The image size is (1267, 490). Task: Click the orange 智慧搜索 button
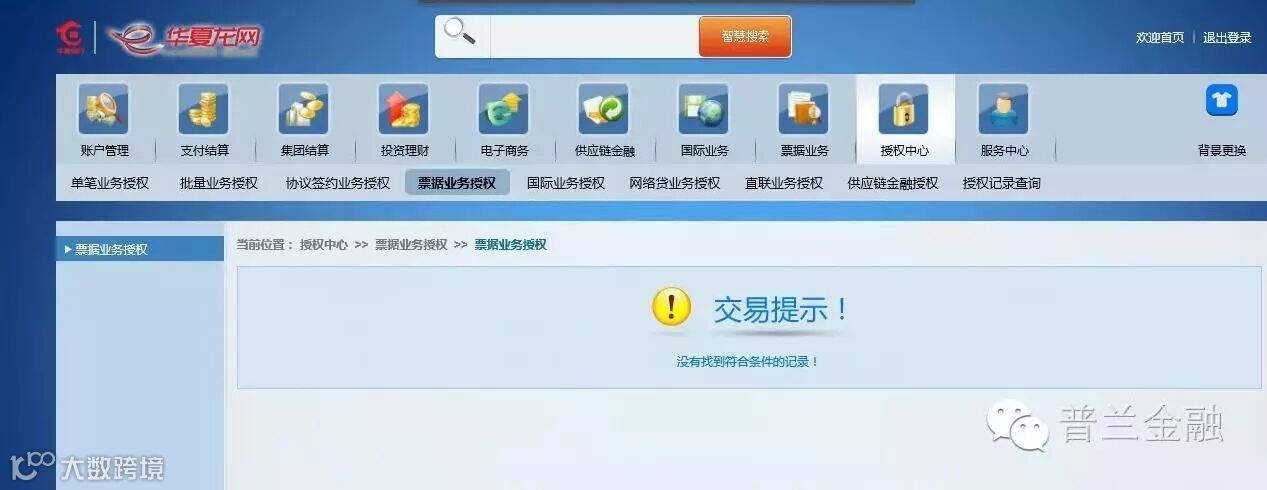[x=745, y=36]
